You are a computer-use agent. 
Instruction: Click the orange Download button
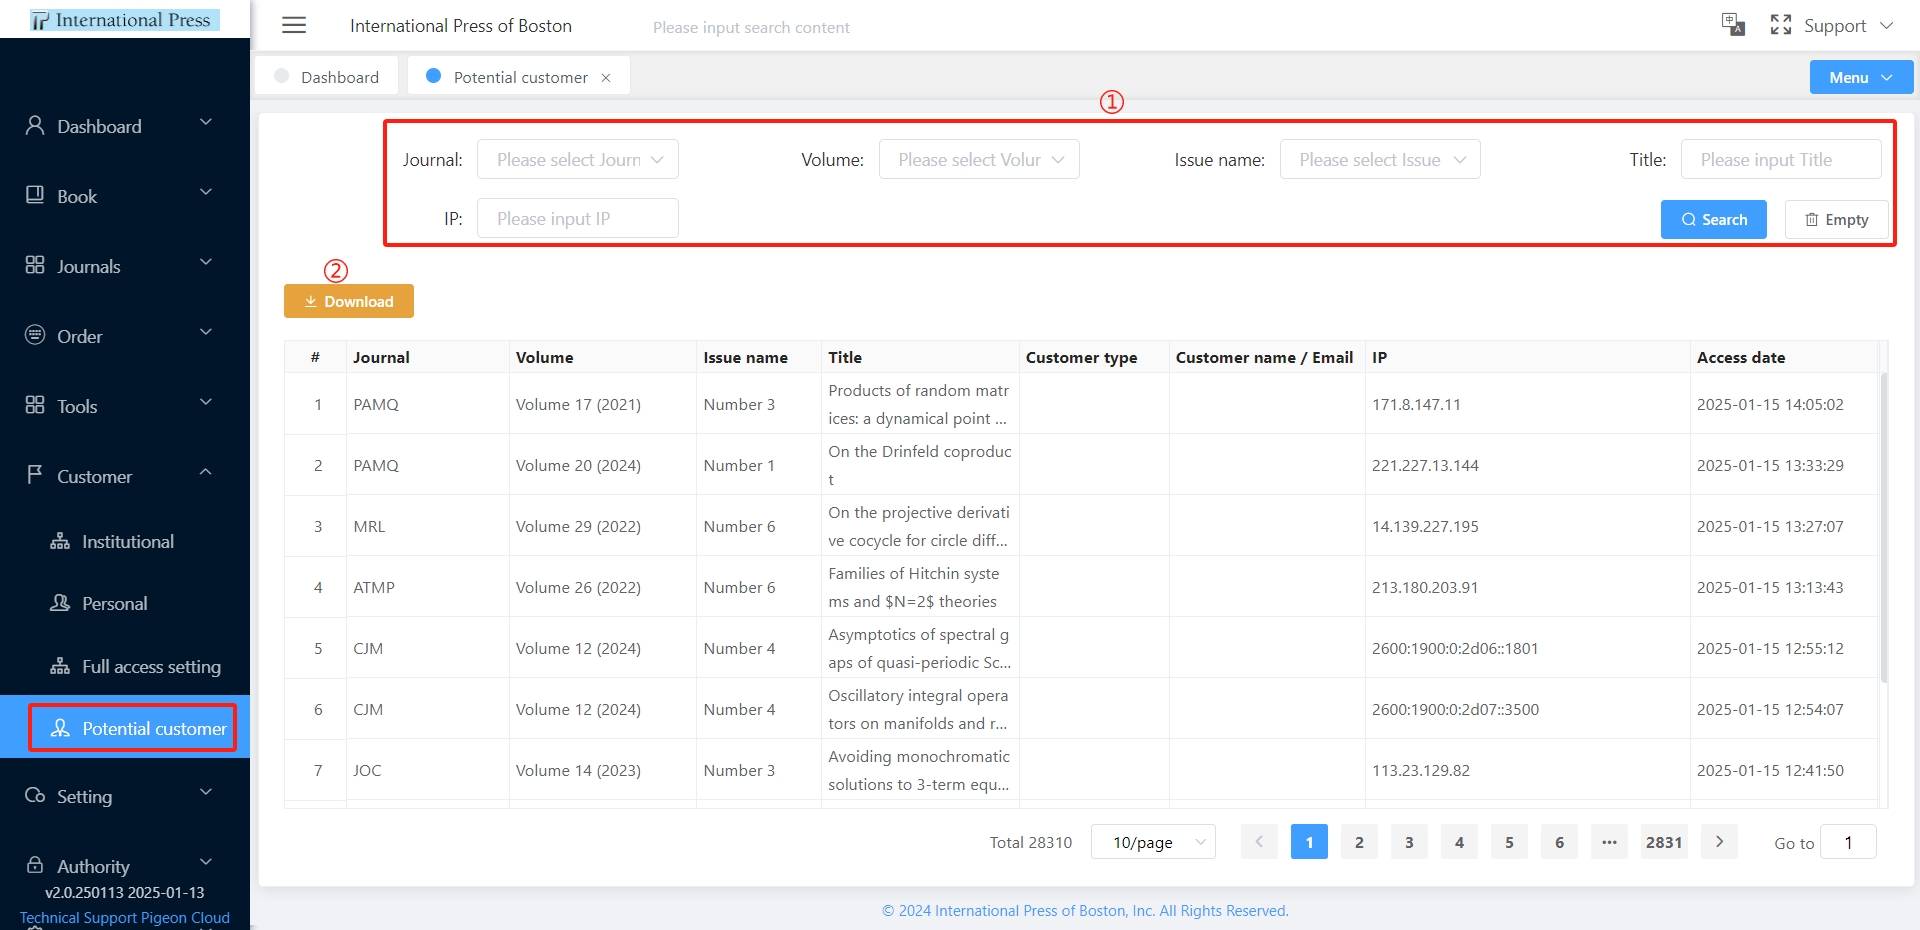[x=349, y=301]
